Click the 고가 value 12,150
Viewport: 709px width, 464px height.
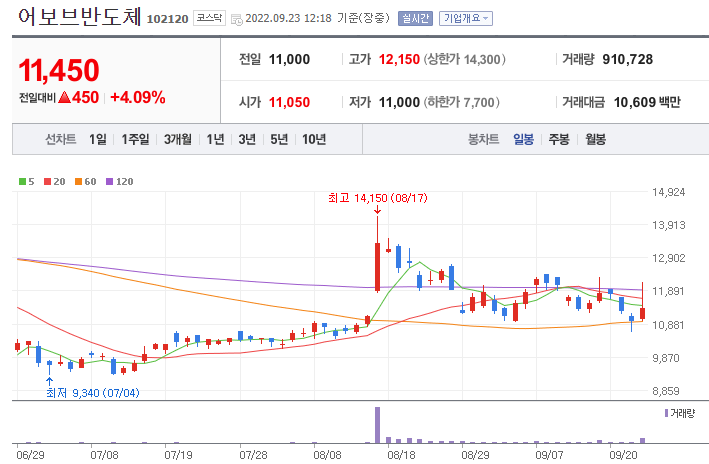point(399,59)
